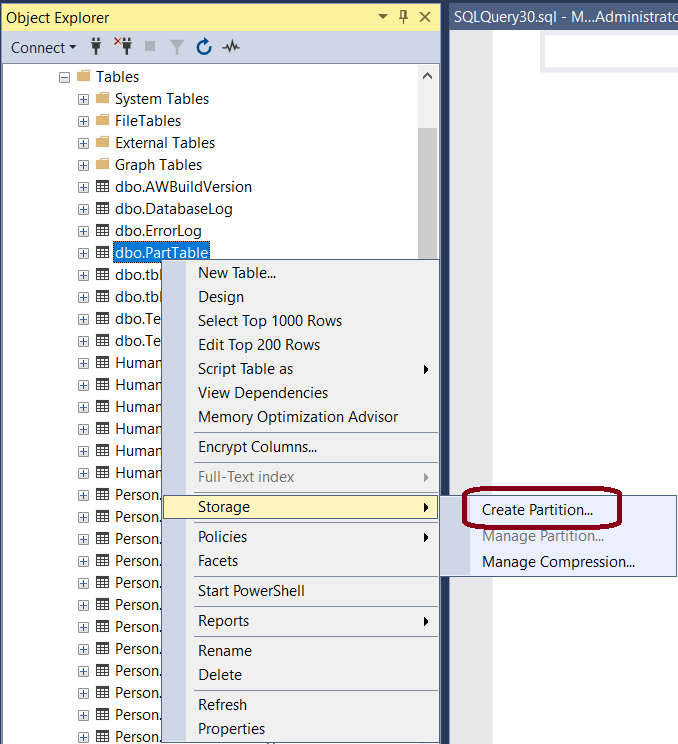Click the Refresh arrow toolbar icon

click(x=204, y=46)
